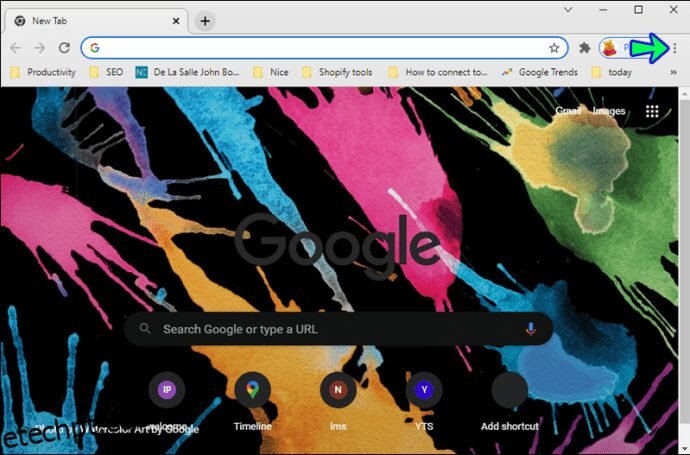Viewport: 690px width, 455px height.
Task: Open the De La Salle John Bo... bookmark
Action: tap(188, 72)
